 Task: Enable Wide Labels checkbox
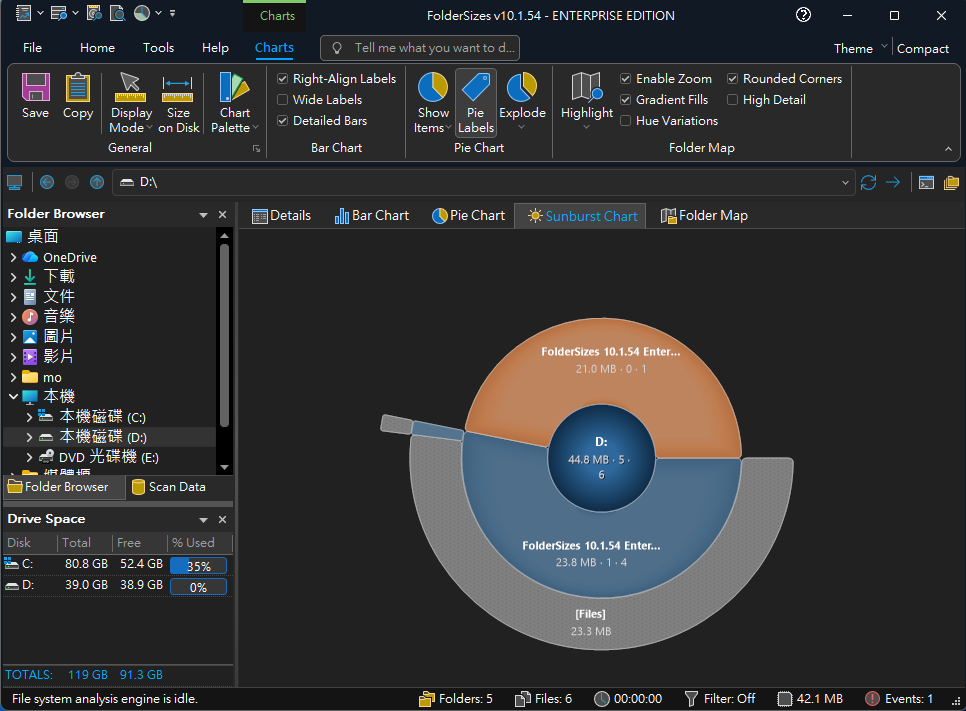point(283,100)
